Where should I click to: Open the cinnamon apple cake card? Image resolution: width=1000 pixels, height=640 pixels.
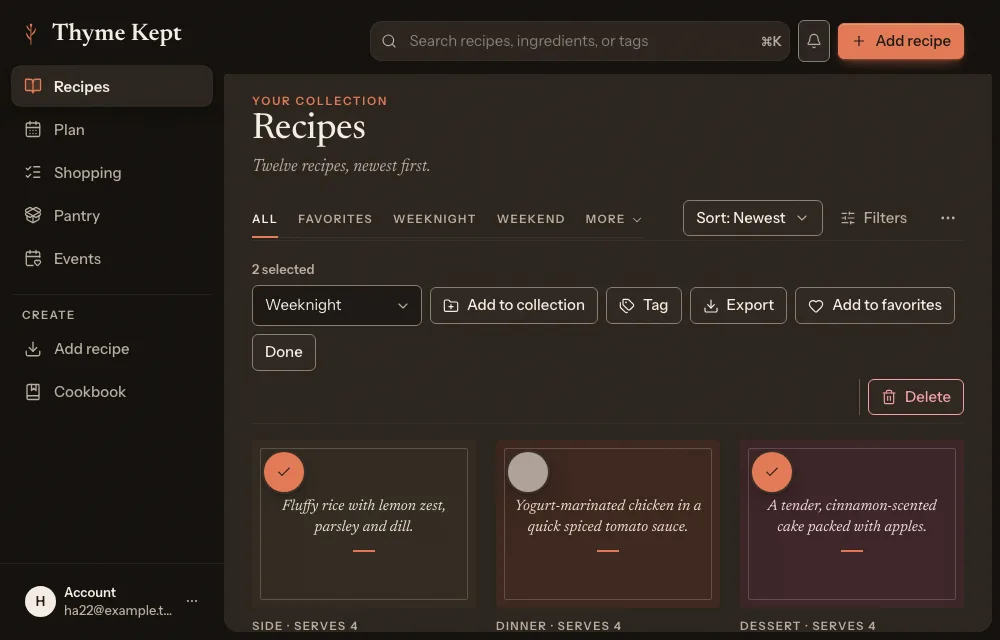point(851,524)
